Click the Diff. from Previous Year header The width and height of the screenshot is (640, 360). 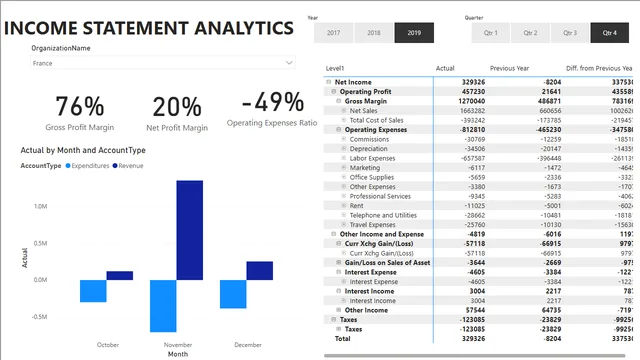(599, 68)
